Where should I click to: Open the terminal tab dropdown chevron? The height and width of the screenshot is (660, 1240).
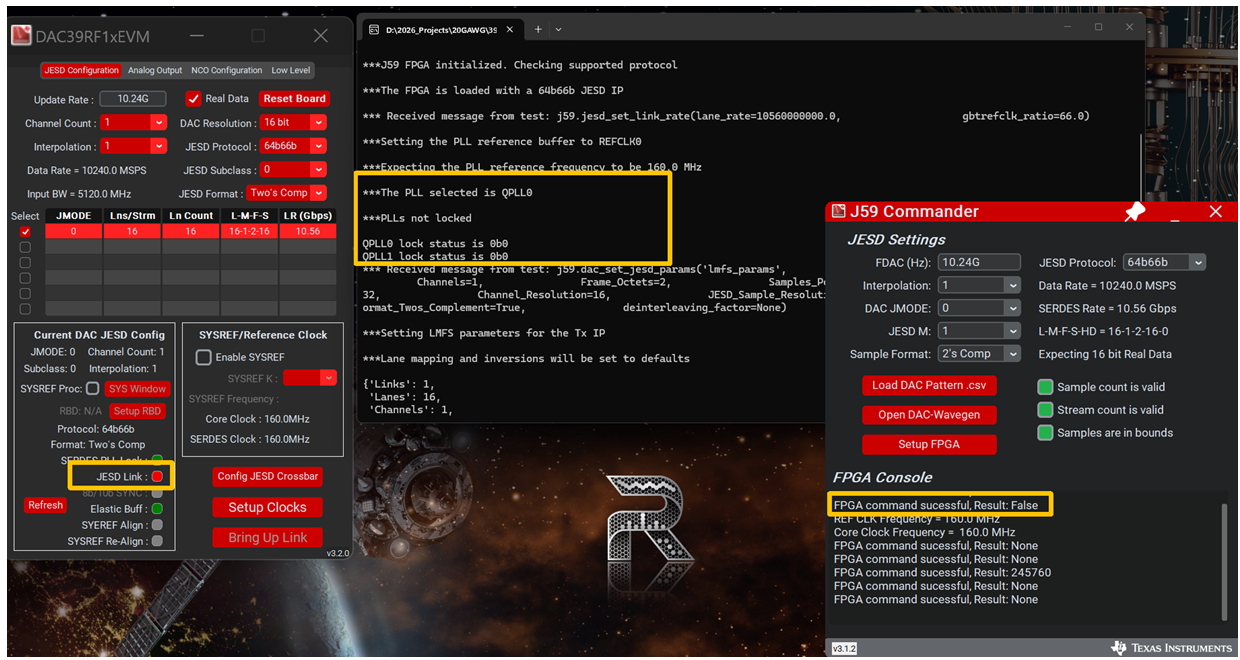coord(560,30)
